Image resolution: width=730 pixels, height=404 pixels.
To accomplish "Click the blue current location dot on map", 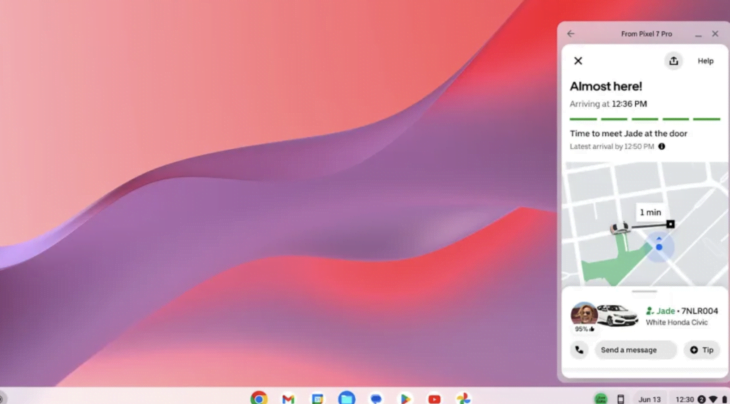I will (x=659, y=247).
